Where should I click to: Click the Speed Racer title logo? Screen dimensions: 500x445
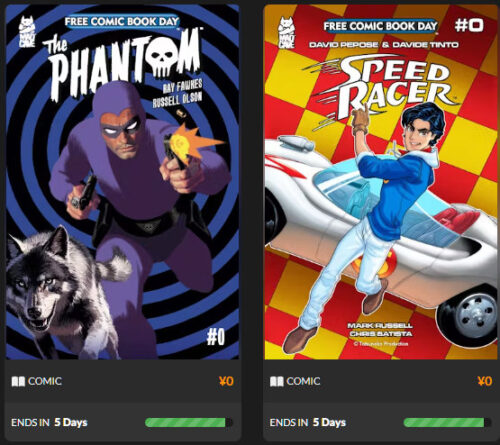383,87
